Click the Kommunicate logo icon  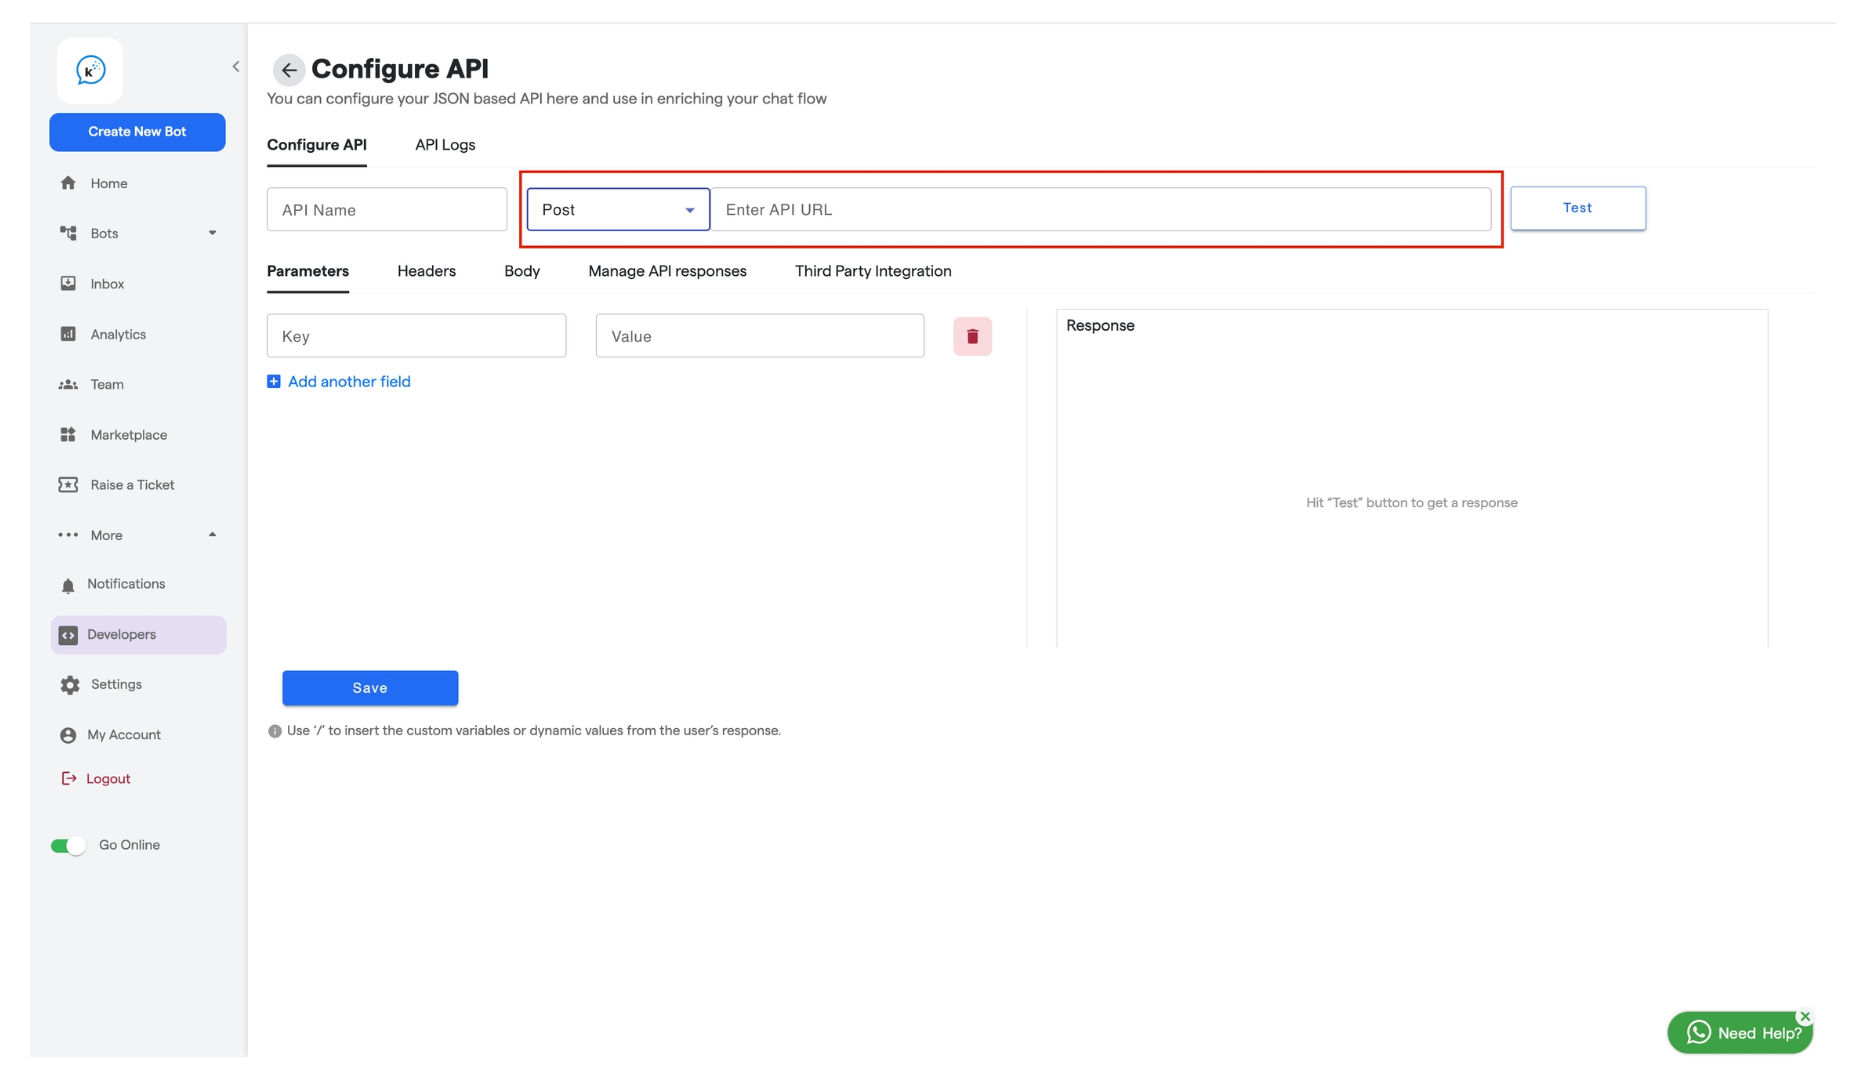90,70
